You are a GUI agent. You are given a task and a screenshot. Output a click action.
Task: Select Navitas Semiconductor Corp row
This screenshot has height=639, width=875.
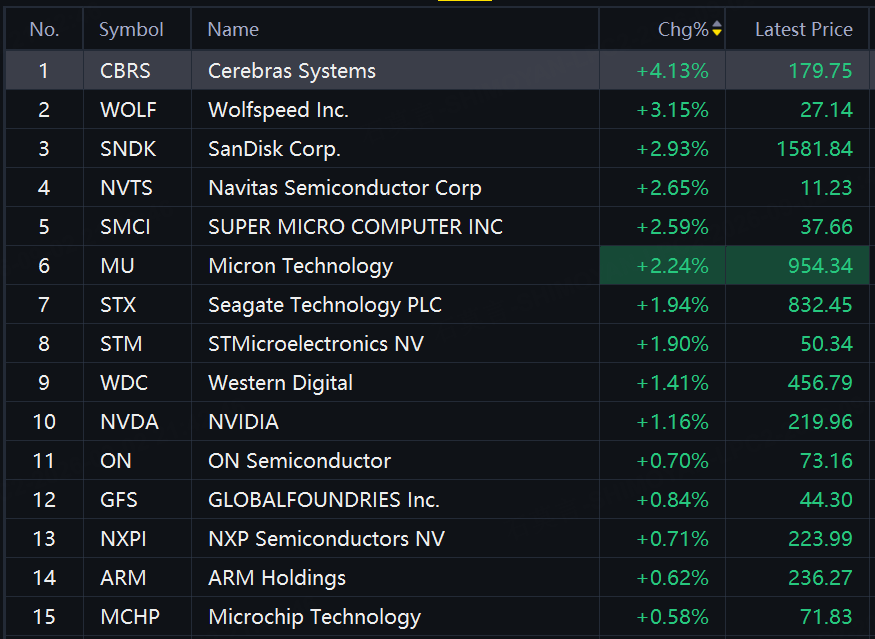(x=438, y=188)
